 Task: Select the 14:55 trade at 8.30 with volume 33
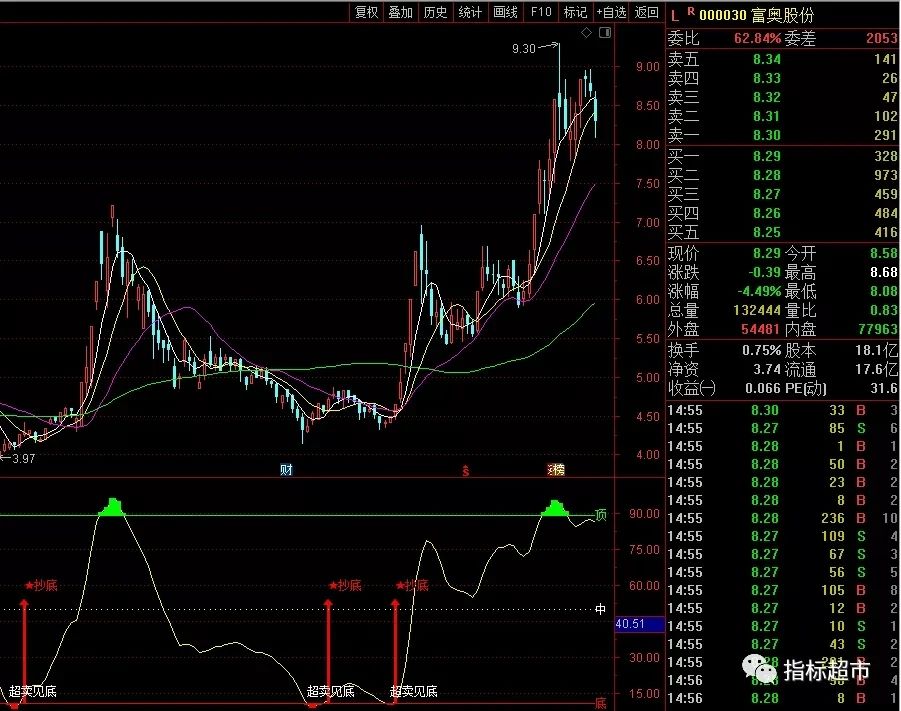(x=783, y=410)
